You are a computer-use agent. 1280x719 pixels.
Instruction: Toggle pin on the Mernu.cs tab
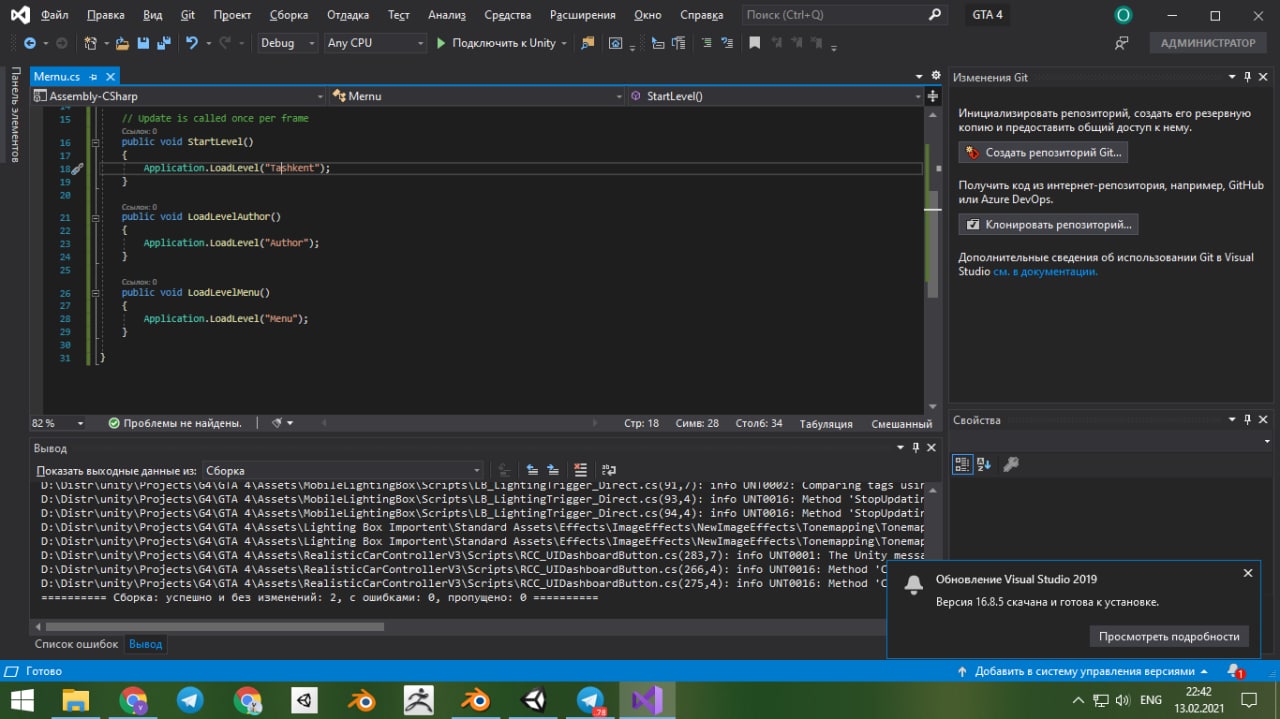[94, 77]
